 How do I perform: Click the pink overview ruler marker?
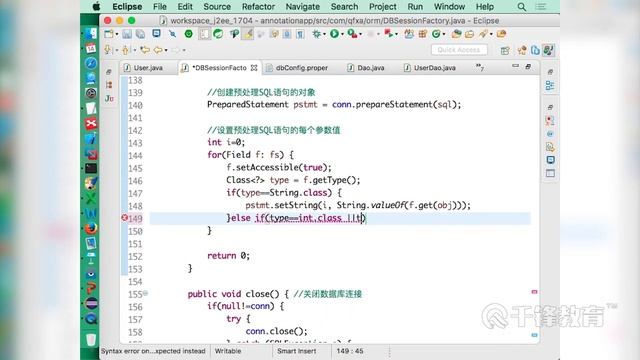534,291
